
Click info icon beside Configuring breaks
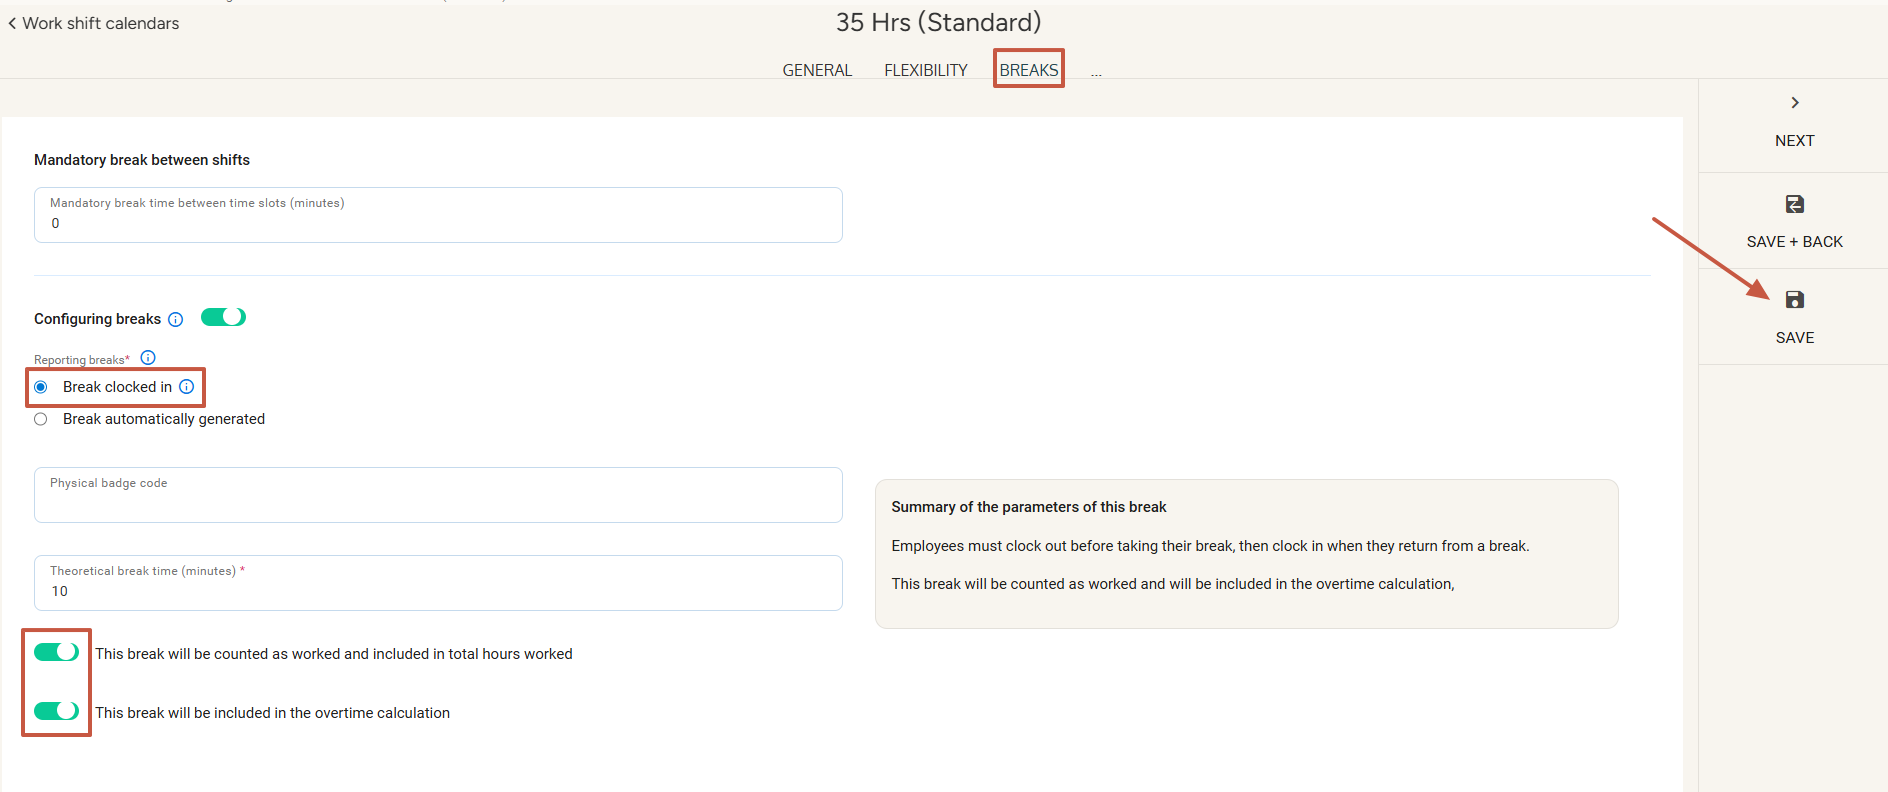coord(176,320)
